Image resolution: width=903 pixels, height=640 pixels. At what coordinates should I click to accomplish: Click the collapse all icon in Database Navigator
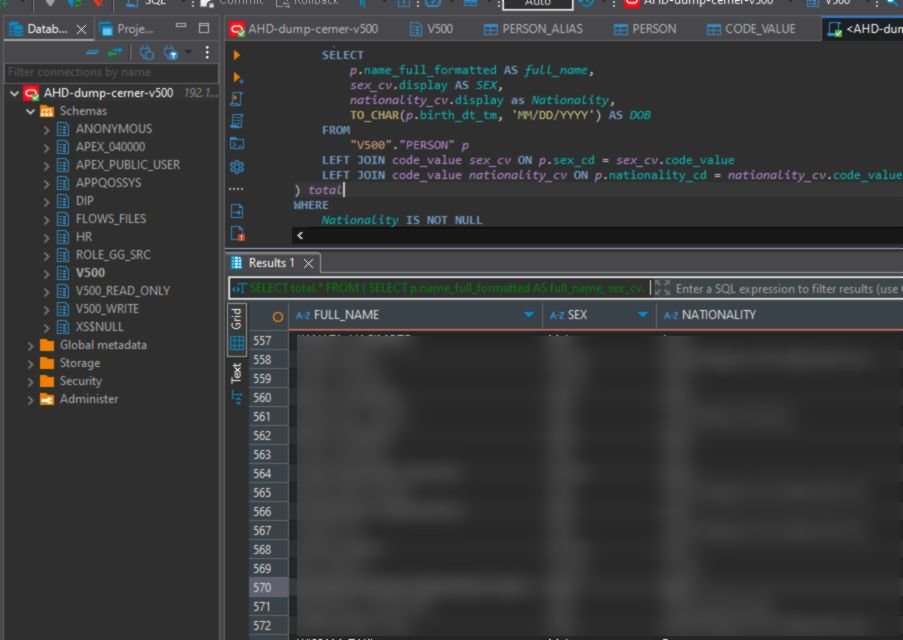click(92, 52)
